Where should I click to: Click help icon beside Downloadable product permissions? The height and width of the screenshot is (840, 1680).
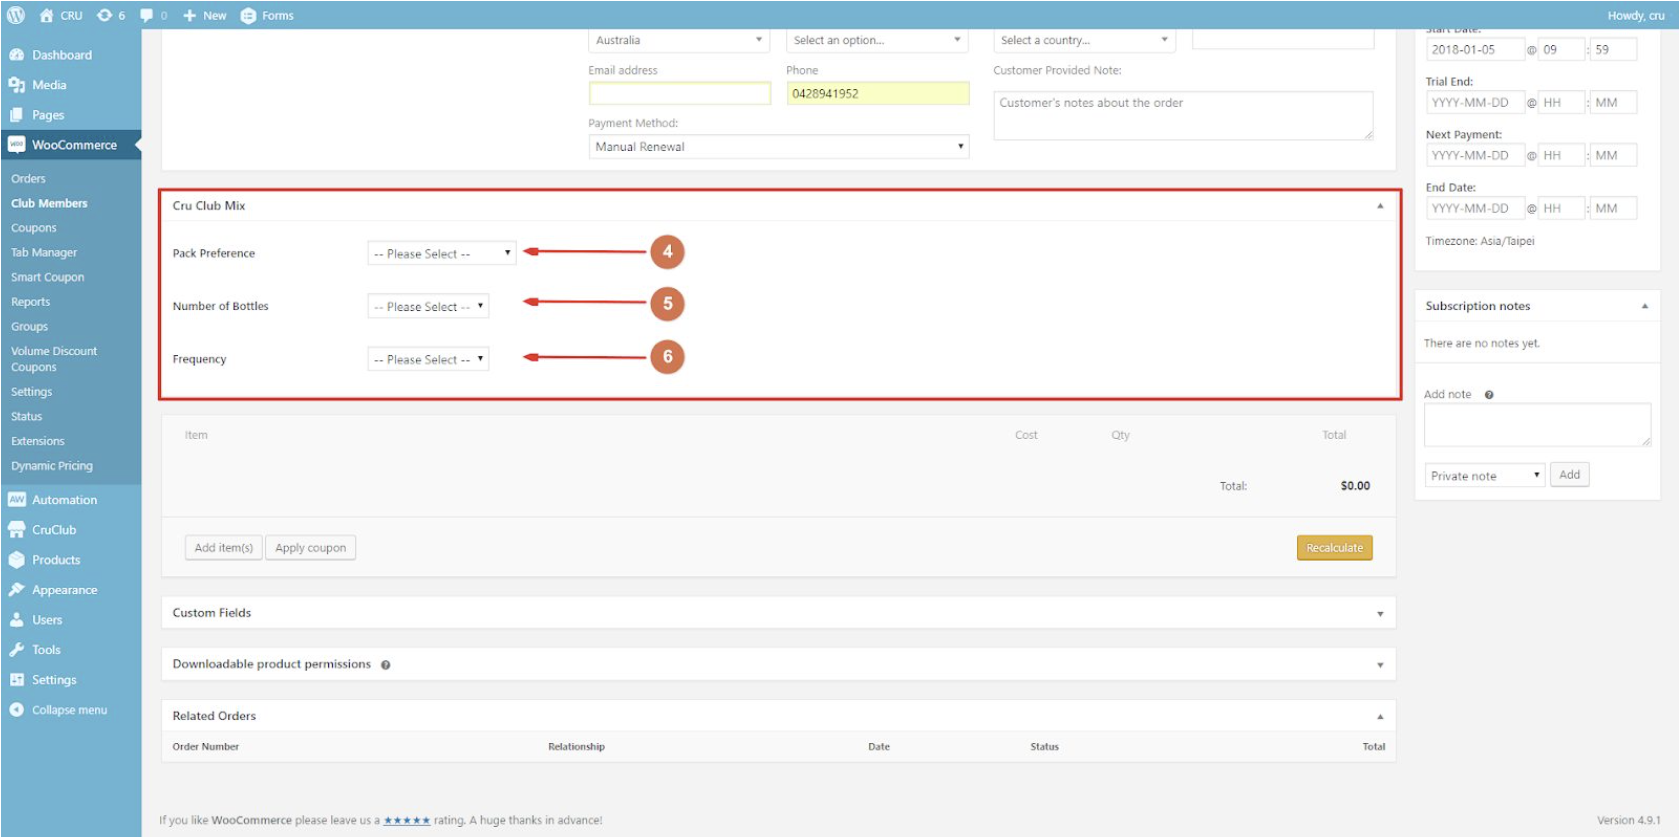(x=385, y=665)
